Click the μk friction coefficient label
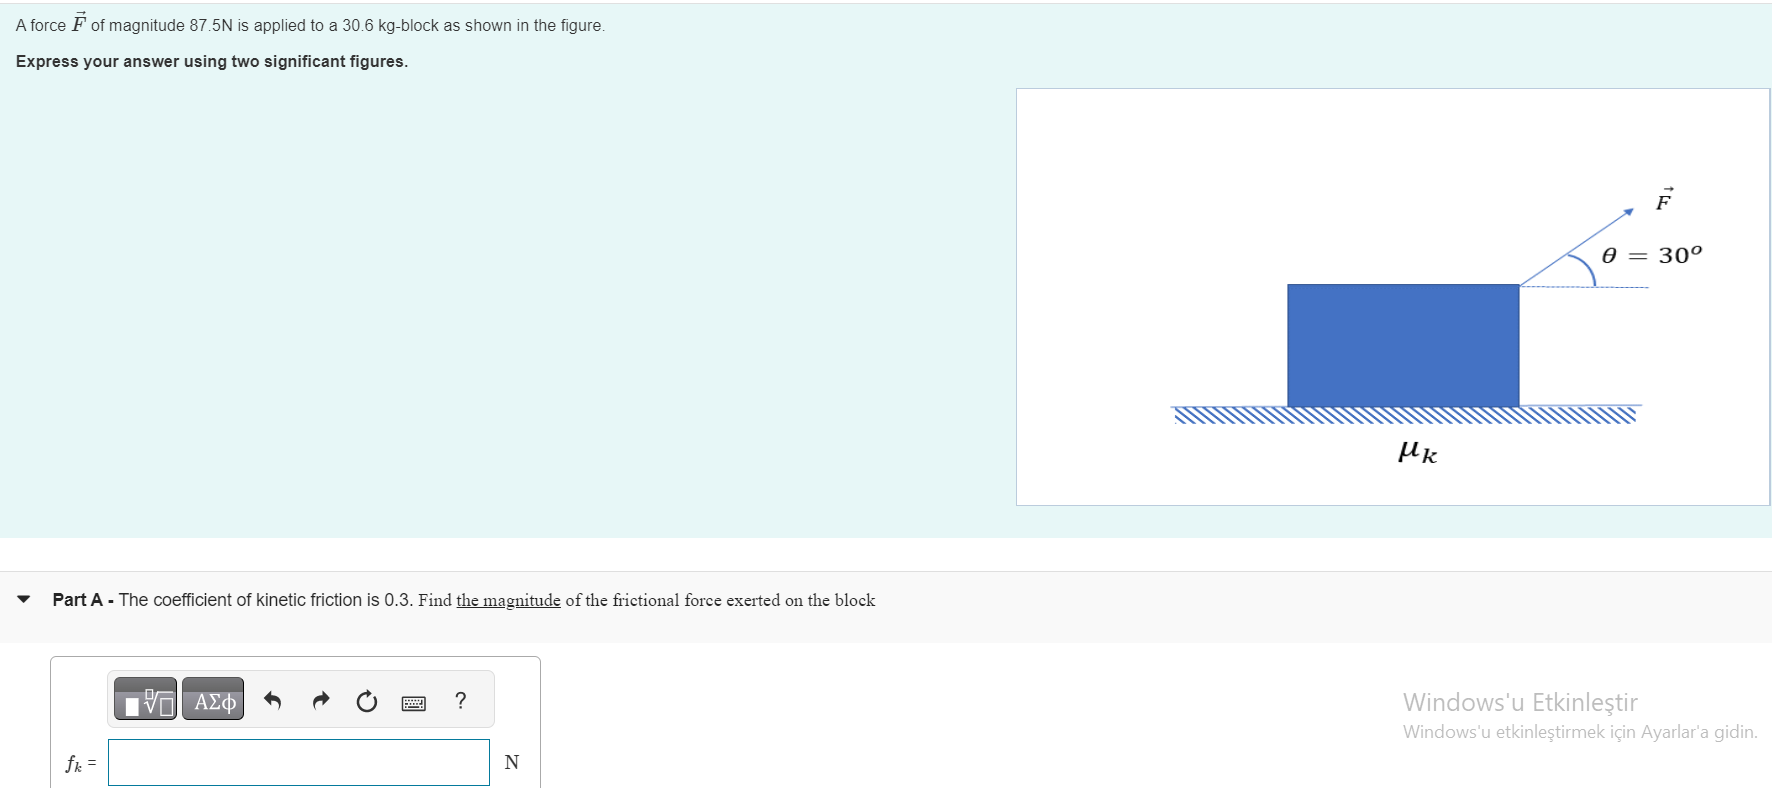Viewport: 1772px width, 788px height. coord(1418,452)
